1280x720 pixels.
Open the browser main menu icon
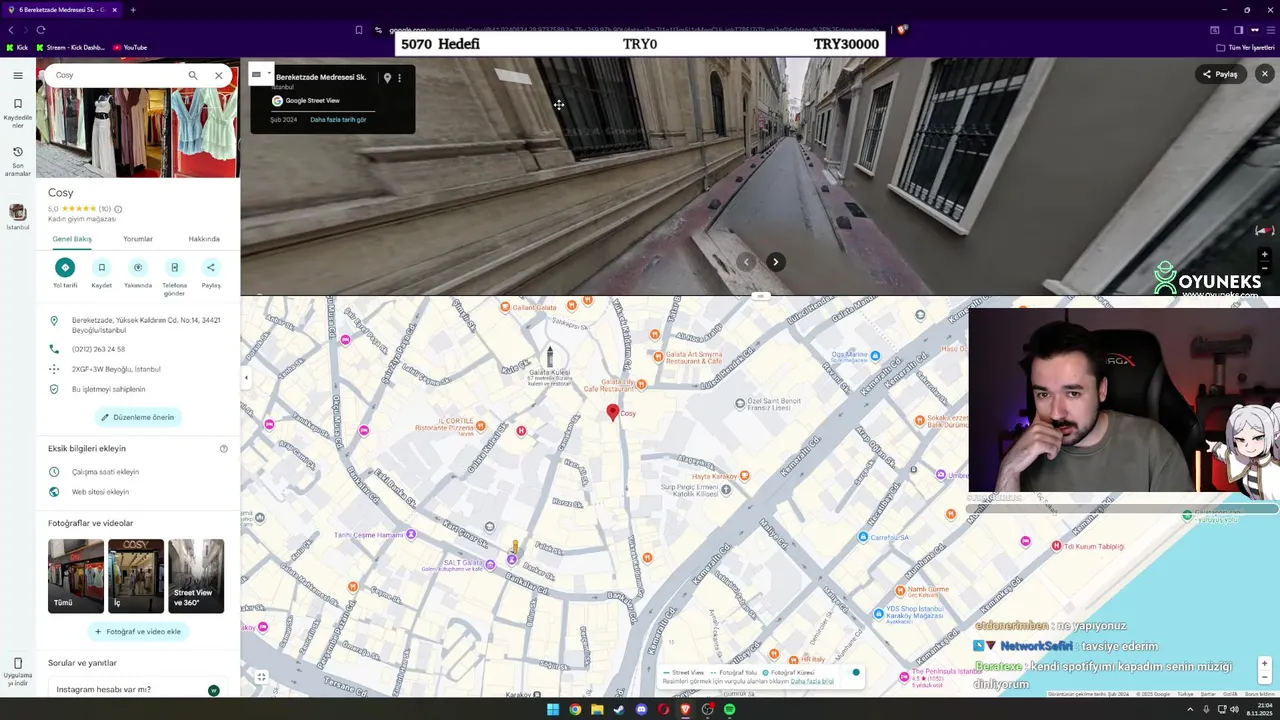pyautogui.click(x=1269, y=30)
